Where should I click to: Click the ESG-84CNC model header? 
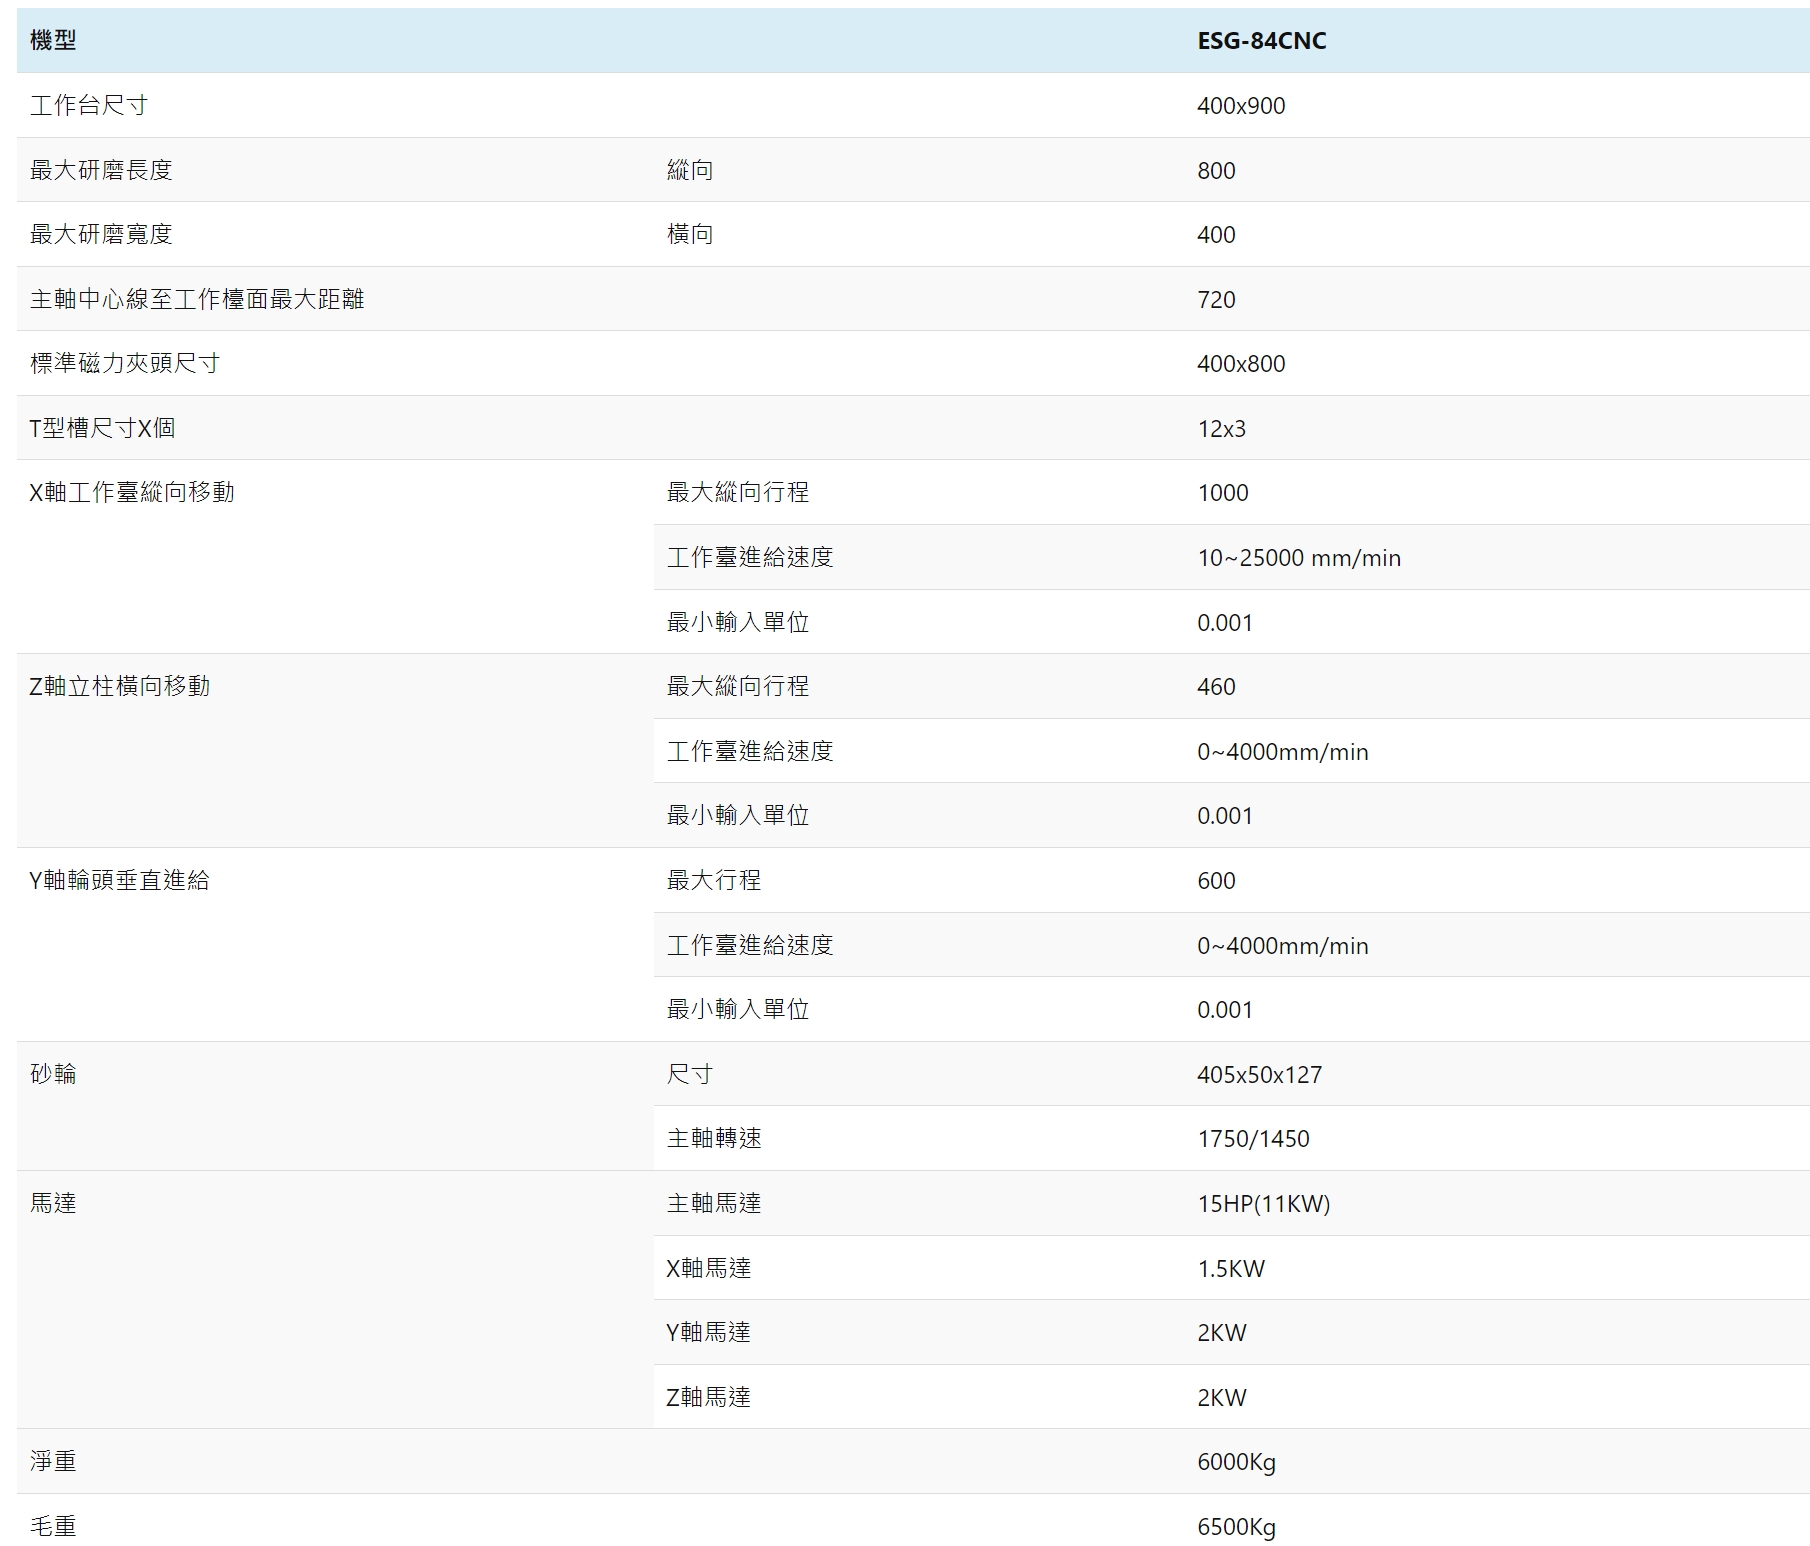tap(1261, 41)
